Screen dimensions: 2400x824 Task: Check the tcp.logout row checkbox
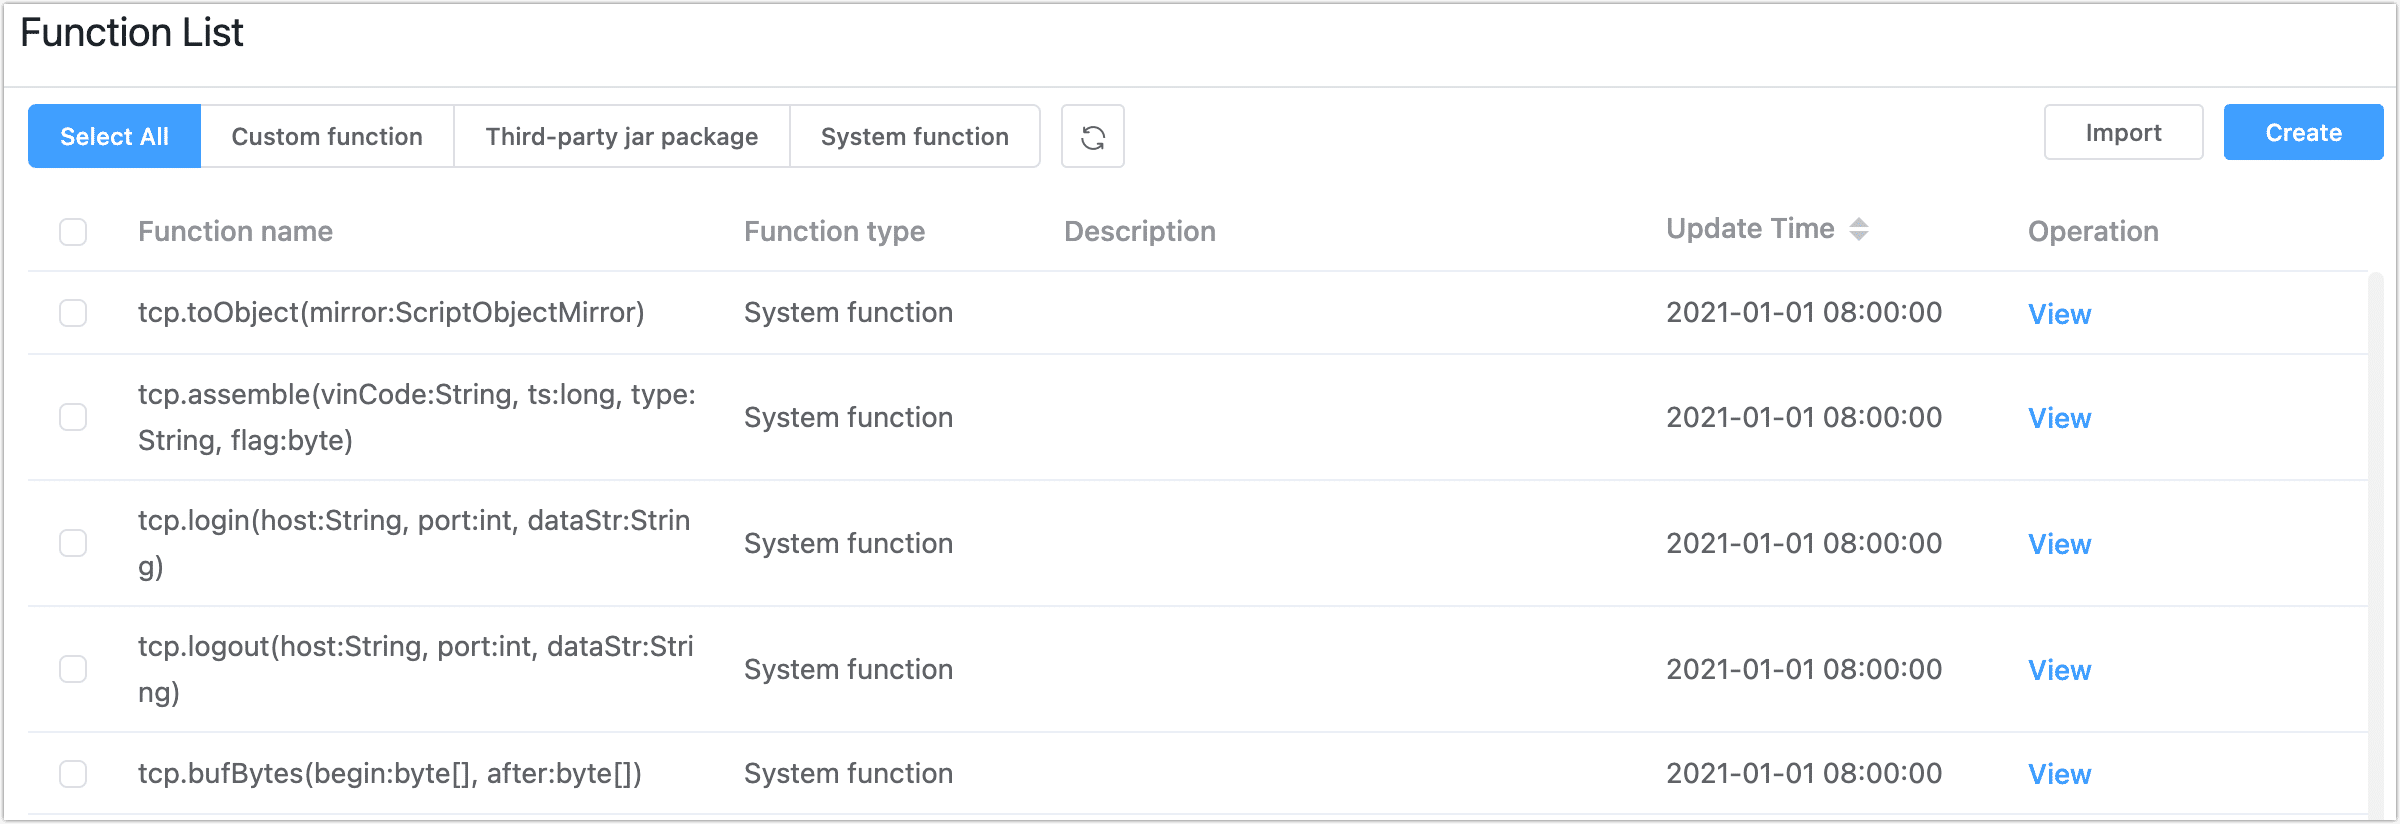pyautogui.click(x=73, y=669)
